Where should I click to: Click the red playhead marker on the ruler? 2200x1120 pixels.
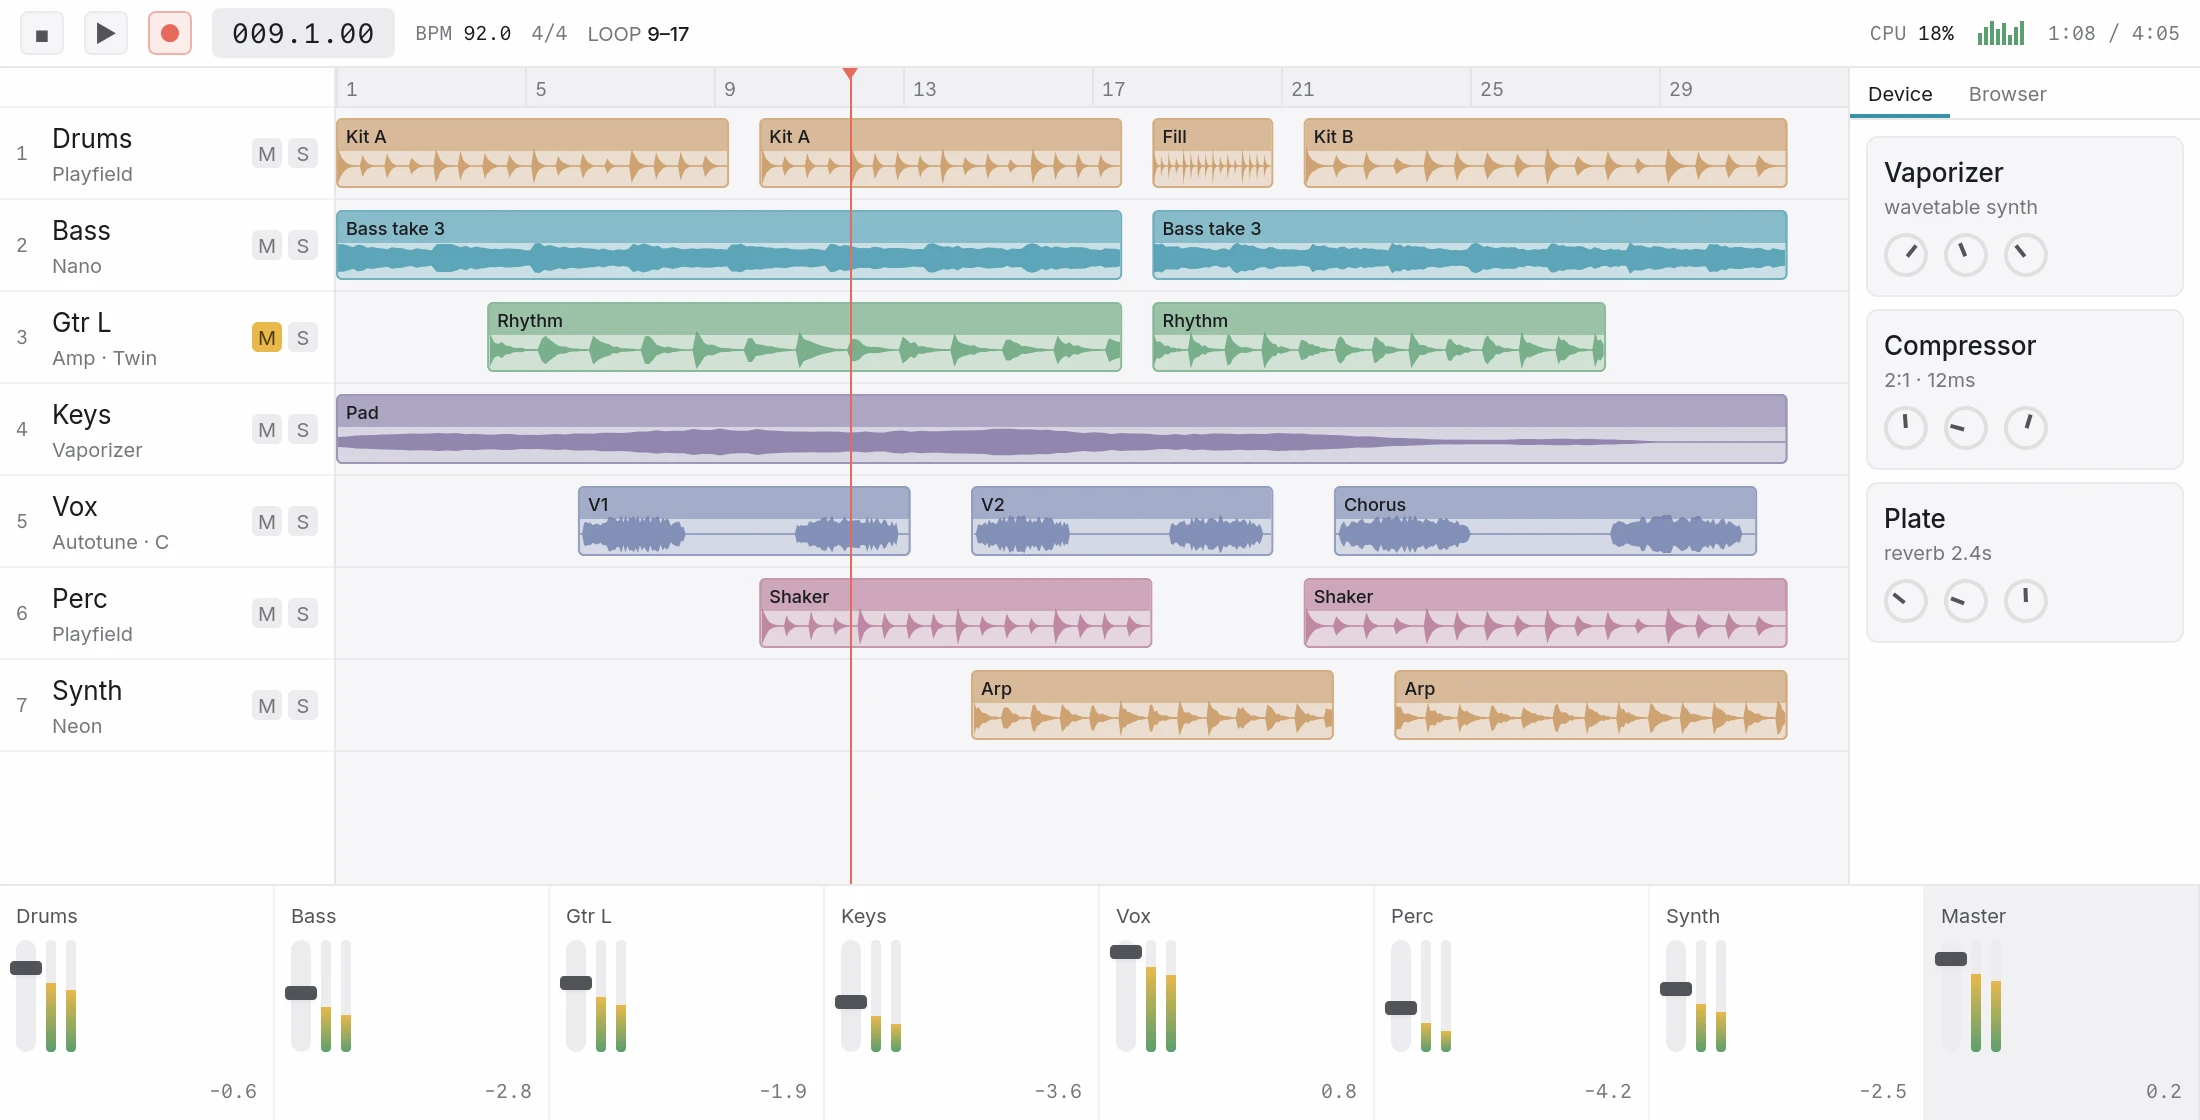coord(850,74)
